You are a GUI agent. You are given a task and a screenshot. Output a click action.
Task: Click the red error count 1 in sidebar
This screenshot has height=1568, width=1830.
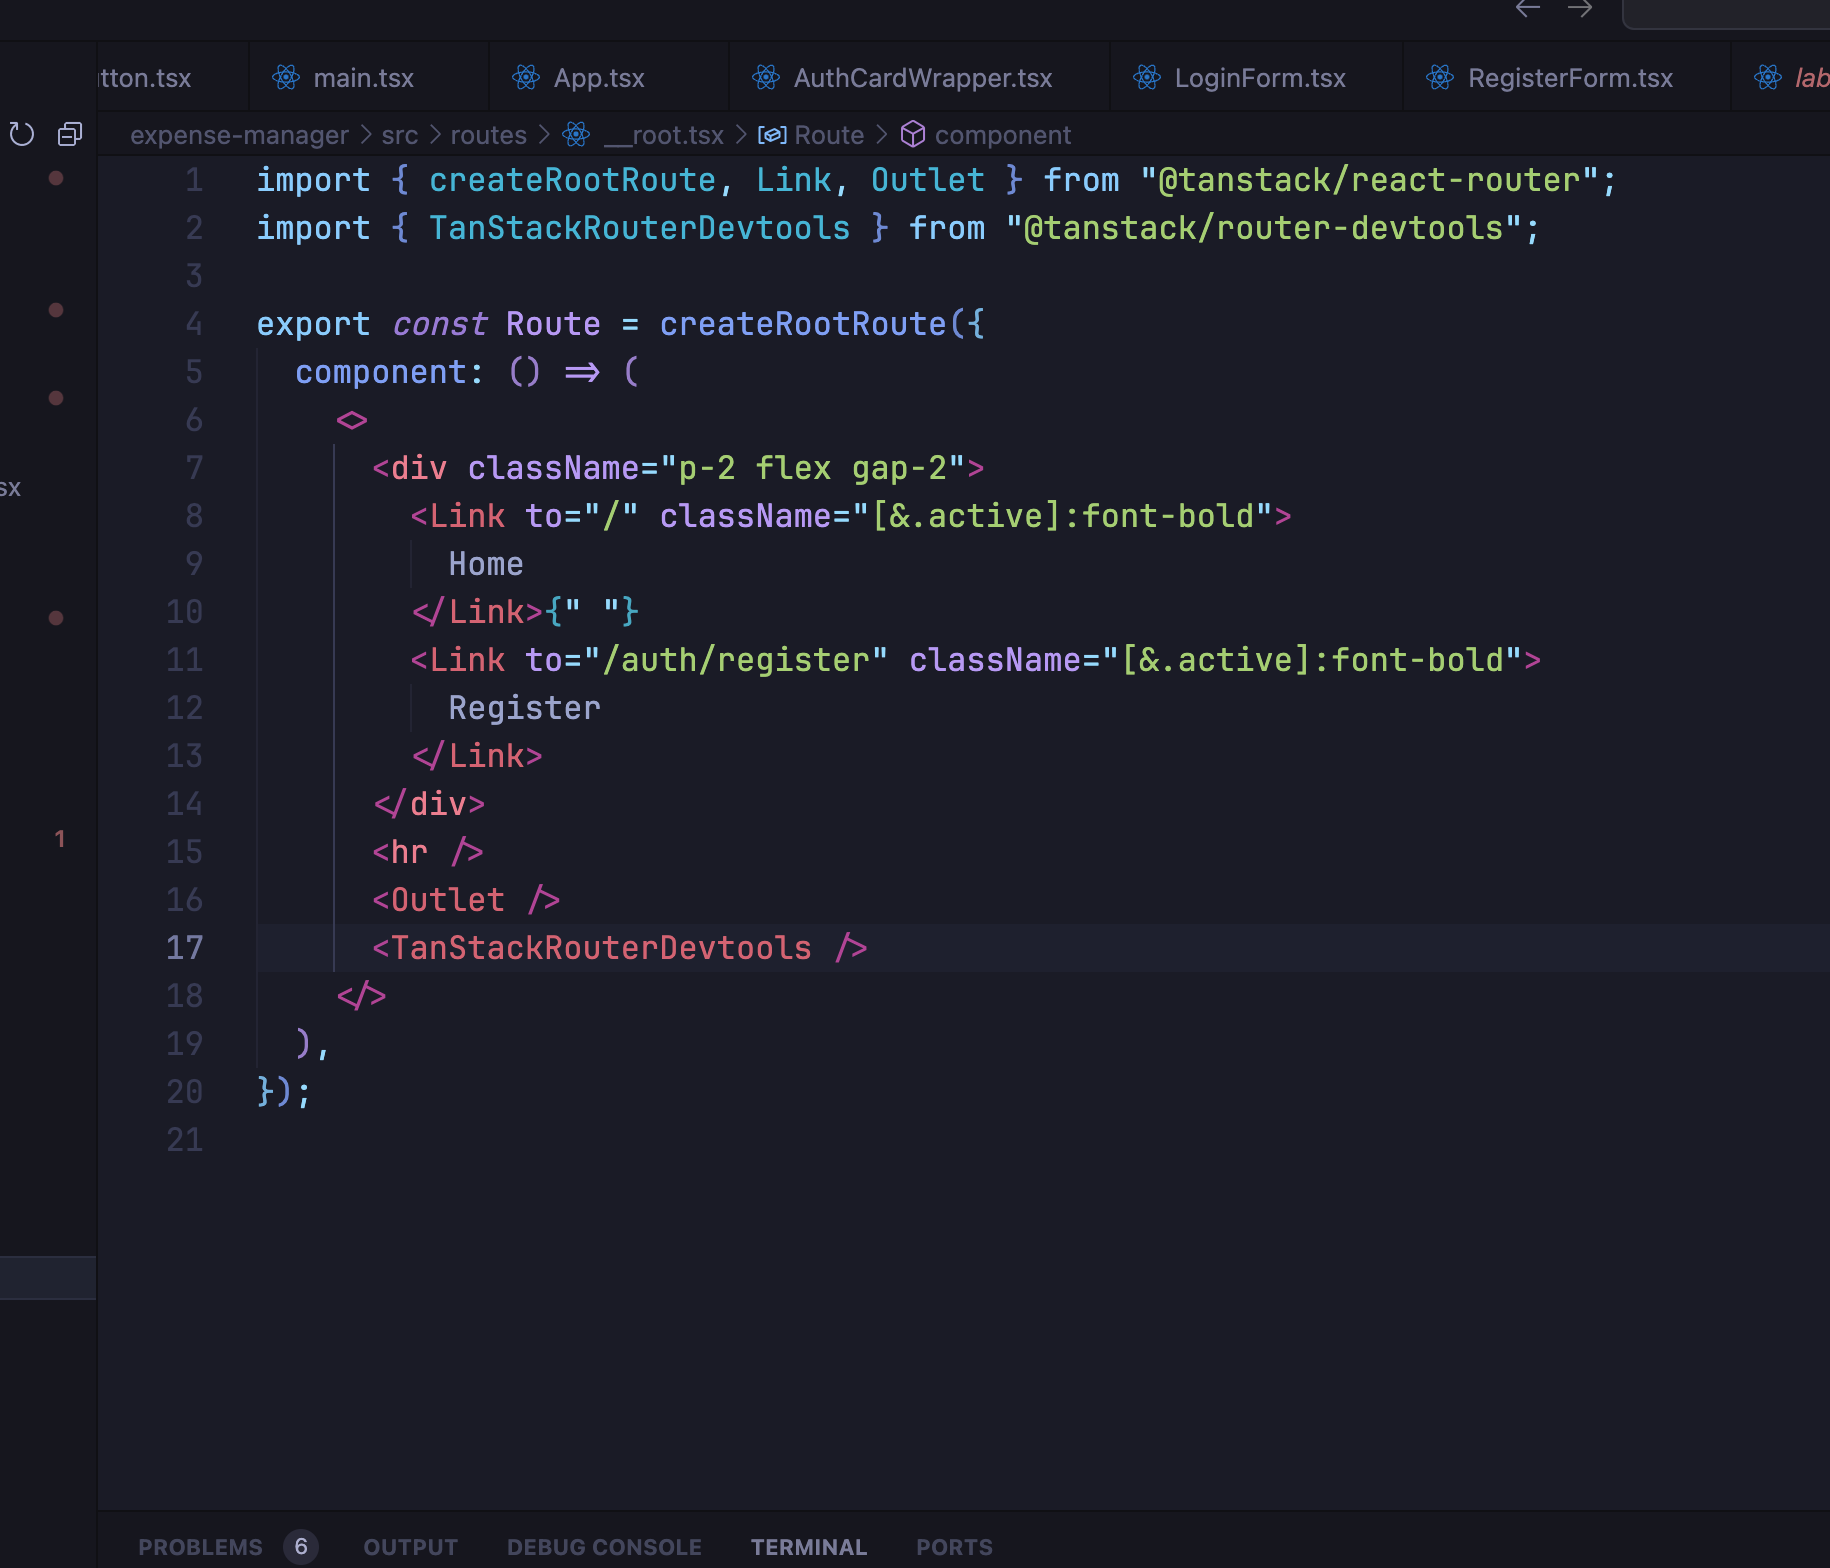click(x=60, y=838)
